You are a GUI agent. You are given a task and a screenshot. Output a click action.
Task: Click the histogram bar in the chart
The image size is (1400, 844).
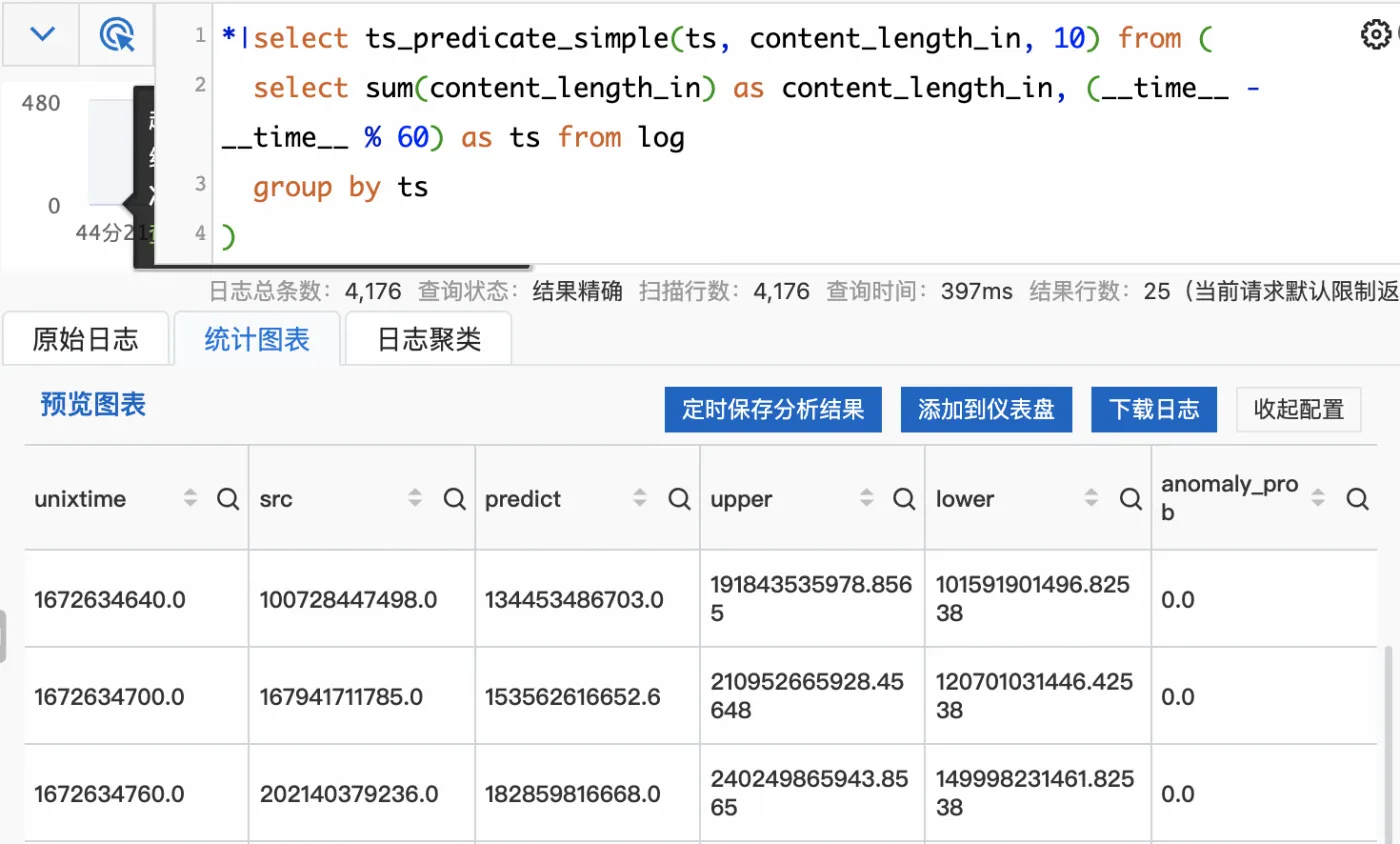click(110, 152)
